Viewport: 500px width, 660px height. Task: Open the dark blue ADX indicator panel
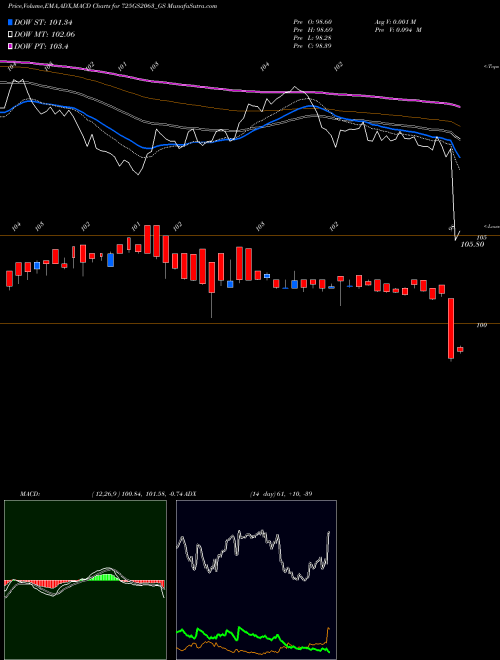256,580
